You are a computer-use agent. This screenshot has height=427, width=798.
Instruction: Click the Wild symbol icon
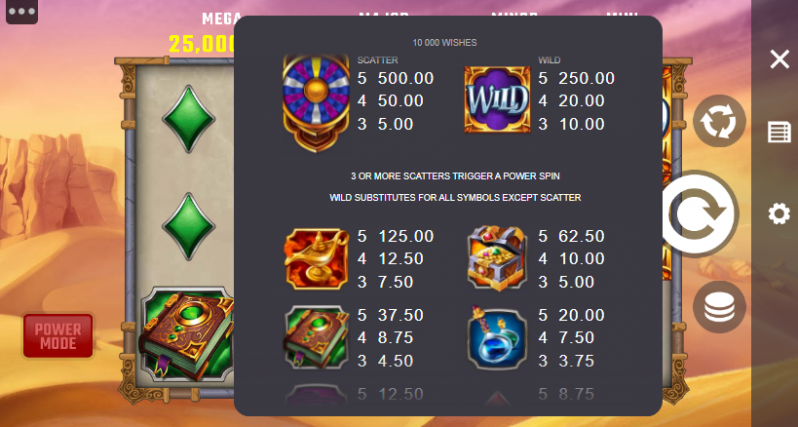[497, 99]
